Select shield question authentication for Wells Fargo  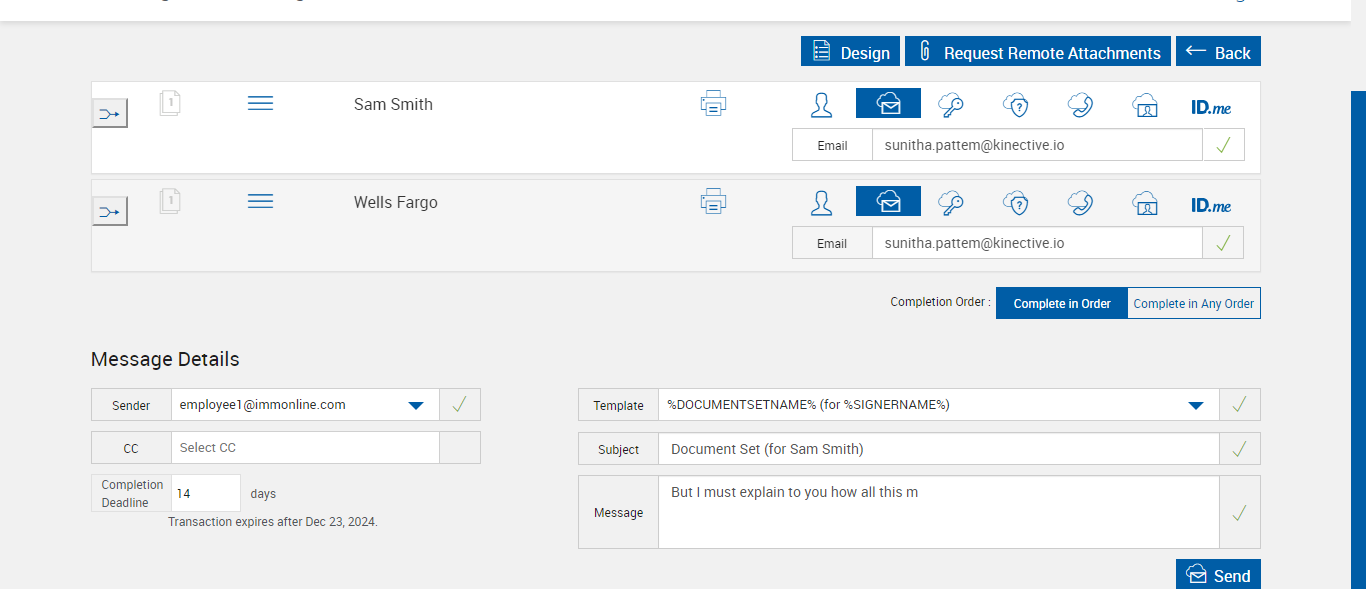(1016, 203)
